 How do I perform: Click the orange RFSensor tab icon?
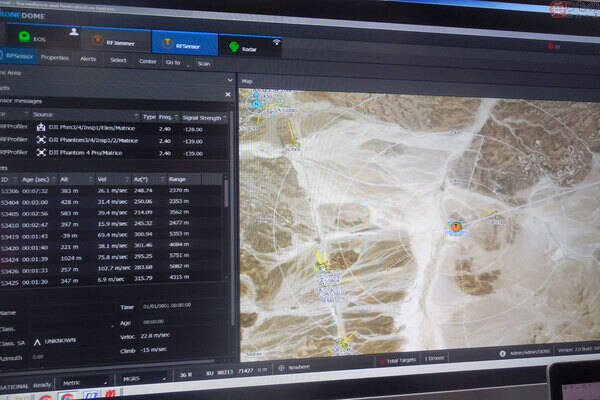(x=167, y=43)
